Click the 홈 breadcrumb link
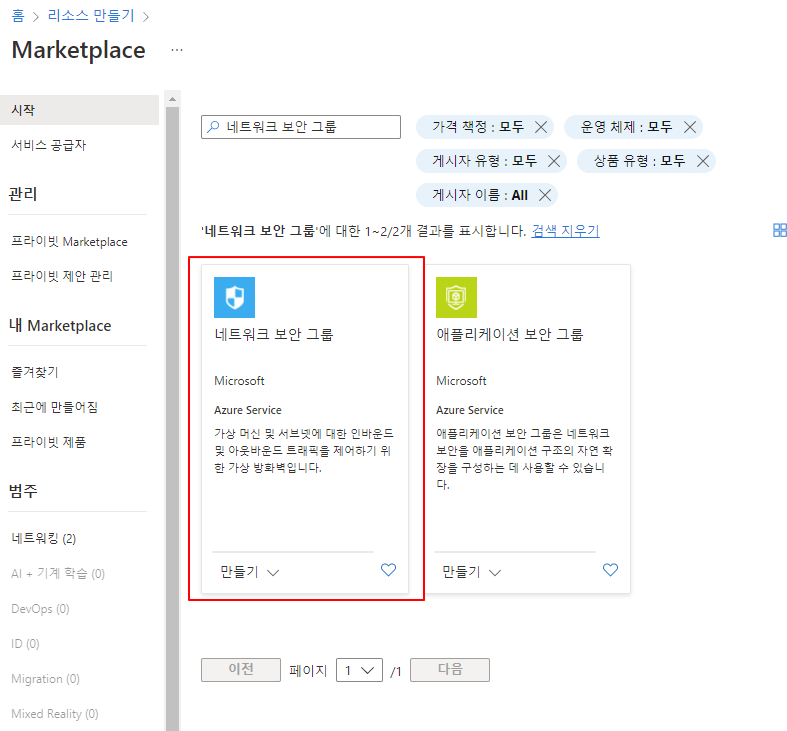 pos(18,16)
